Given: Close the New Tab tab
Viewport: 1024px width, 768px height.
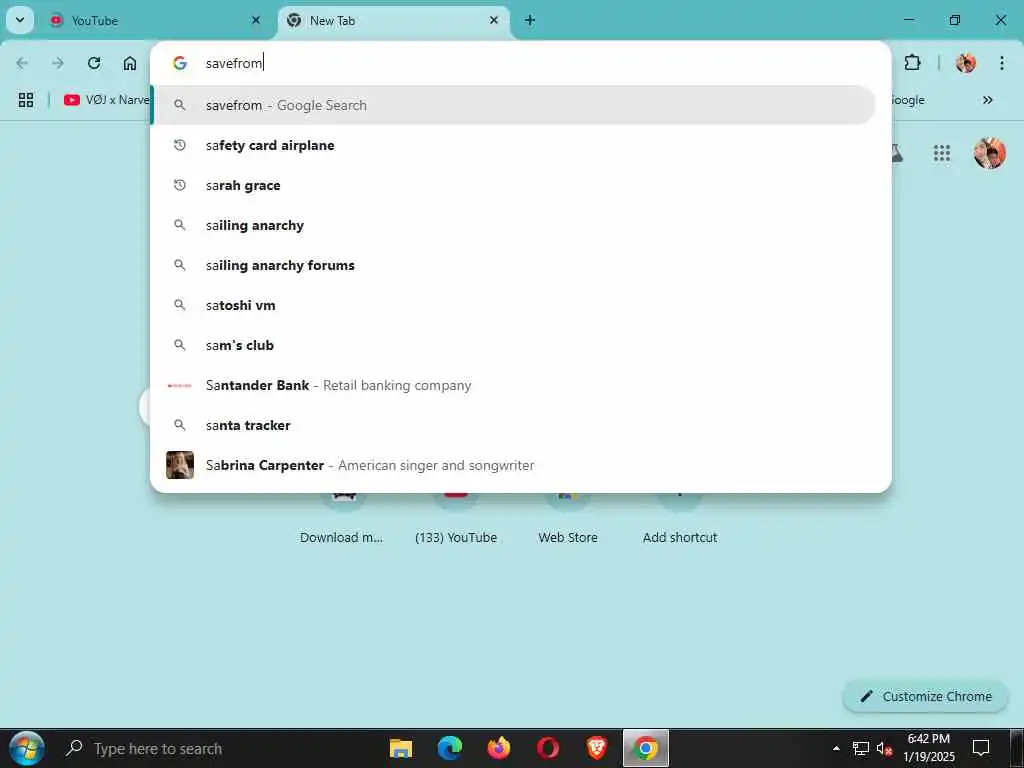Looking at the screenshot, I should (x=494, y=20).
